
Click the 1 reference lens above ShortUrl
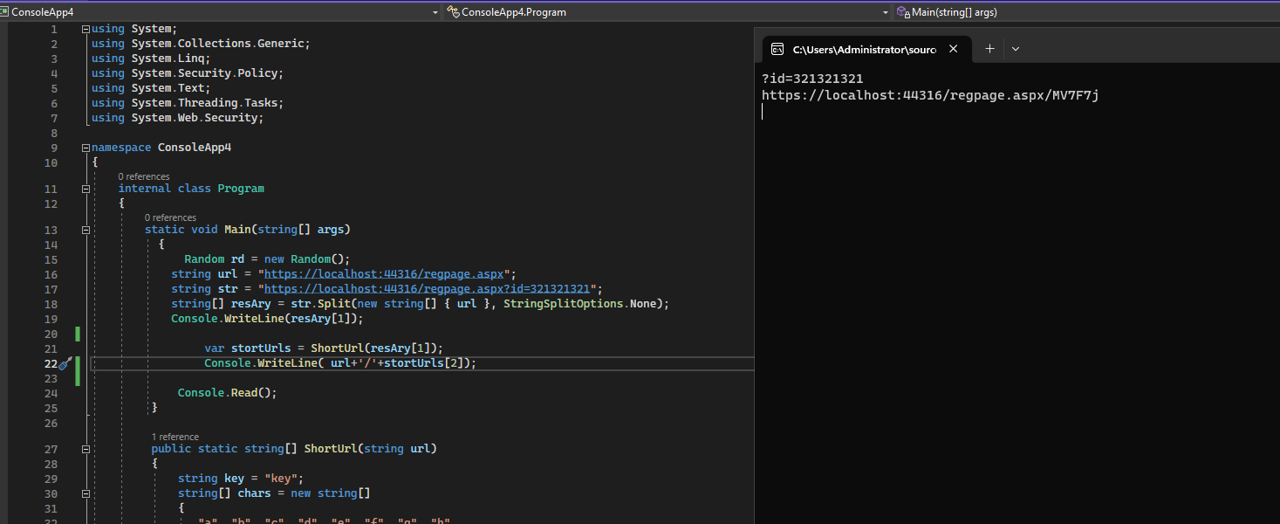[175, 437]
